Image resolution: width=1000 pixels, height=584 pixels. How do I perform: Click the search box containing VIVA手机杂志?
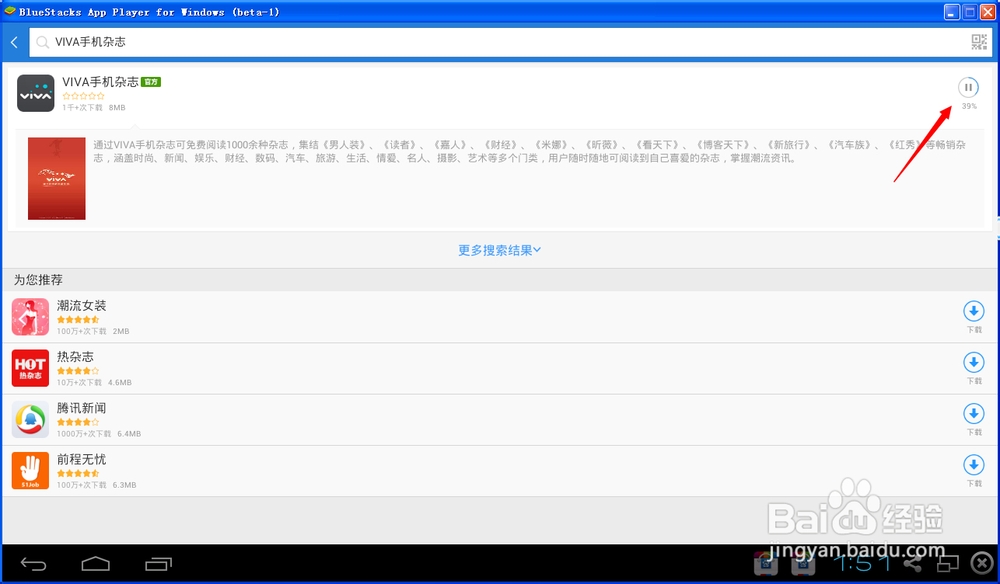510,42
